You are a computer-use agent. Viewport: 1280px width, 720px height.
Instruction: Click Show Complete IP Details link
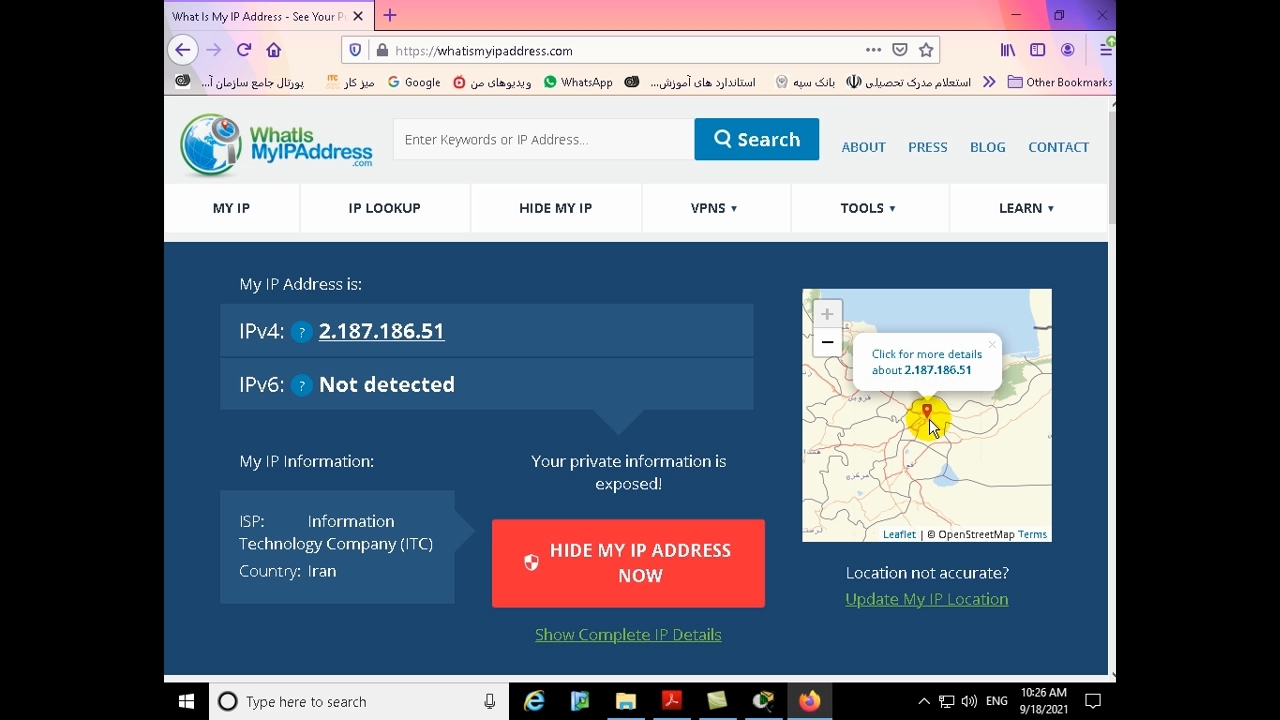(628, 635)
